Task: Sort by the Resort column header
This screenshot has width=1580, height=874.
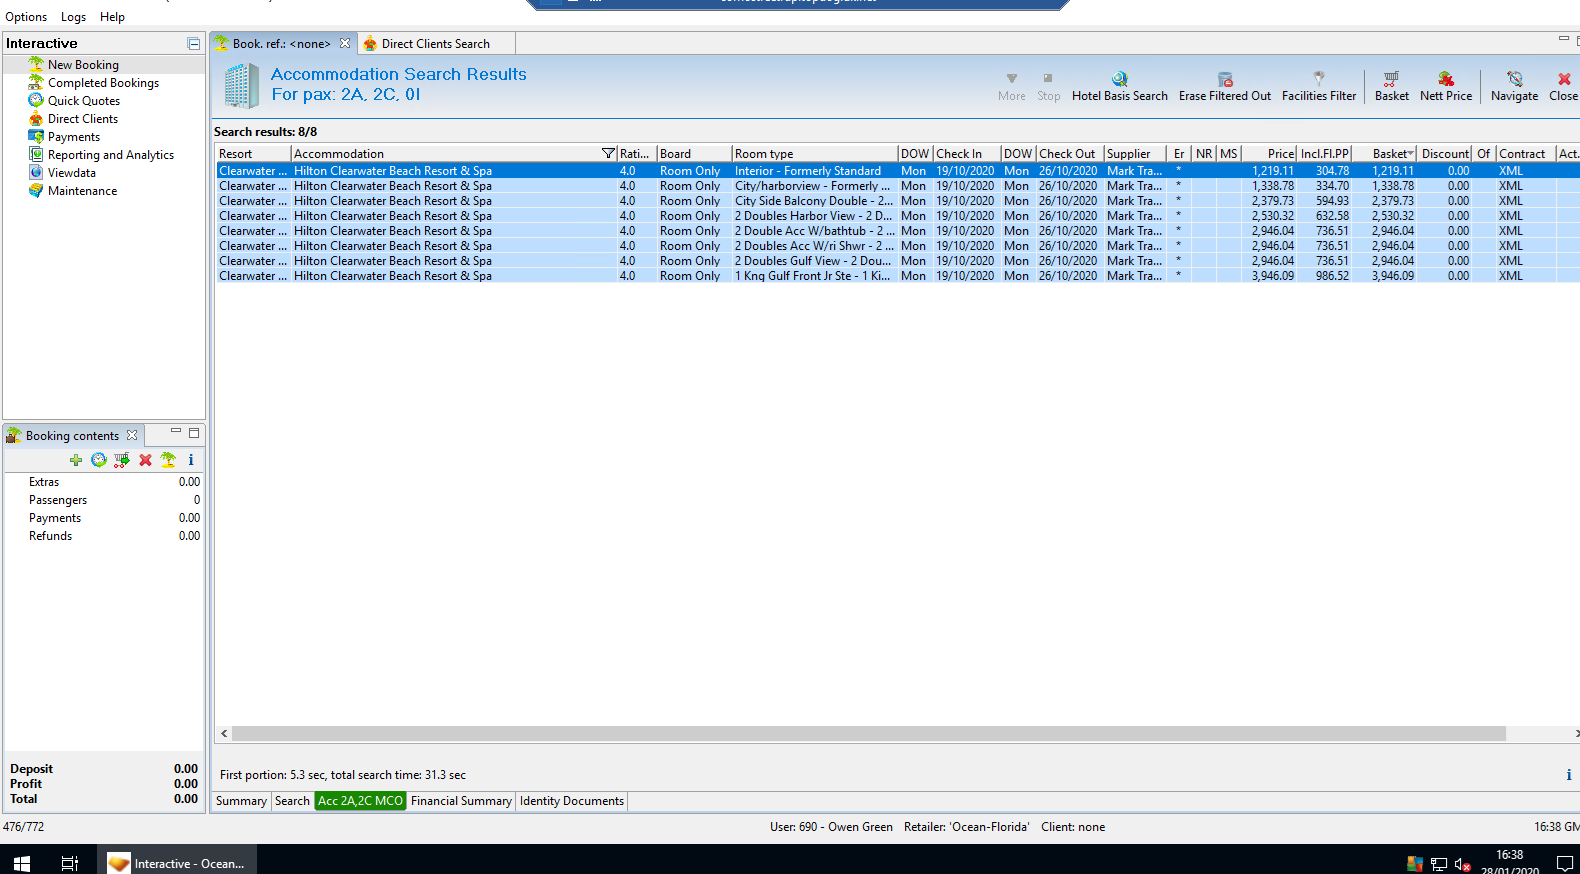Action: [x=253, y=154]
